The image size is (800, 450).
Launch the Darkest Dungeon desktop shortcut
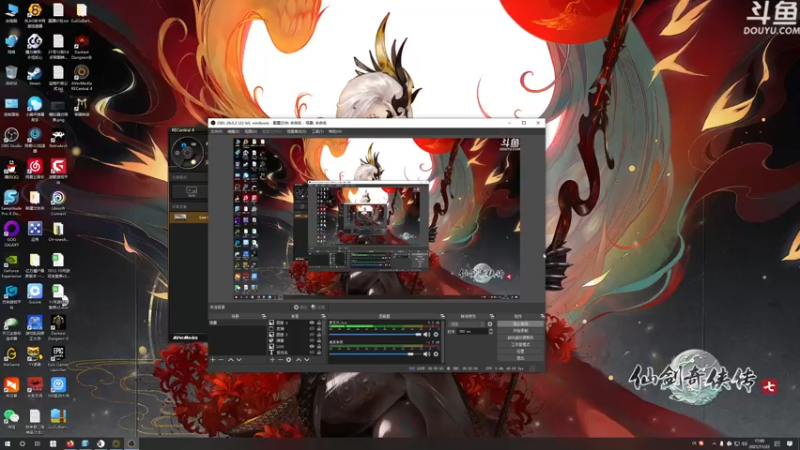pos(81,46)
